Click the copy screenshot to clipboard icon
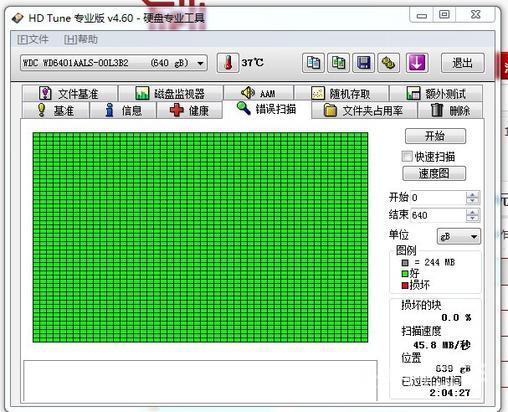Screen dimensions: 508x412 (x=338, y=63)
